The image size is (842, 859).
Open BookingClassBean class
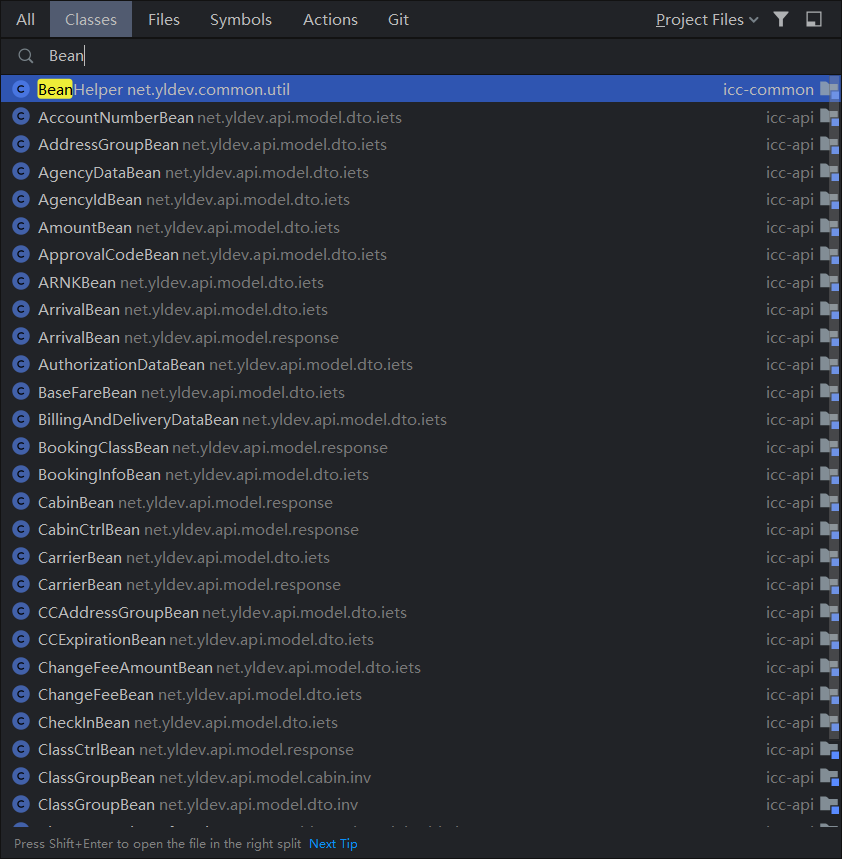click(x=421, y=448)
